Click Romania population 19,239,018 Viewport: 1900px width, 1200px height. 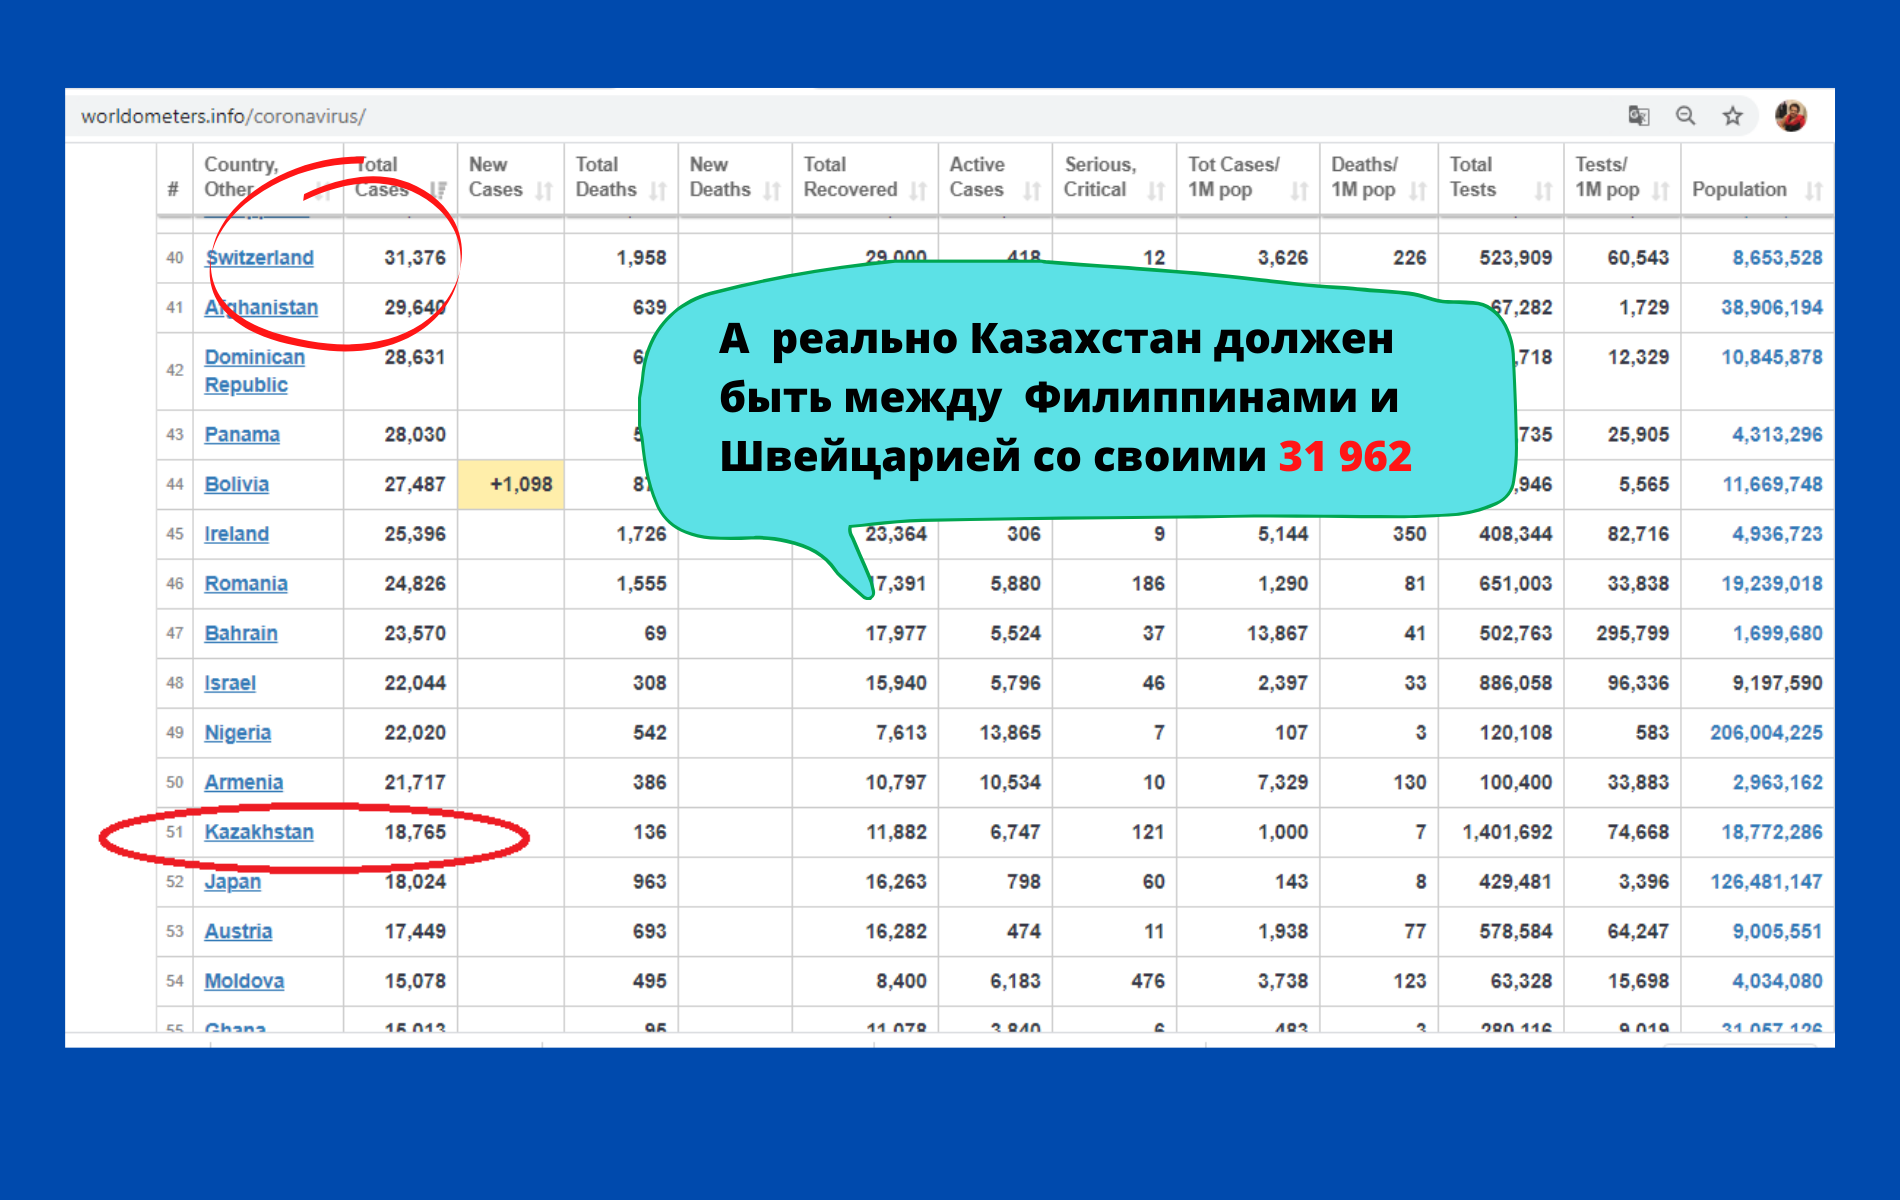click(x=1772, y=584)
